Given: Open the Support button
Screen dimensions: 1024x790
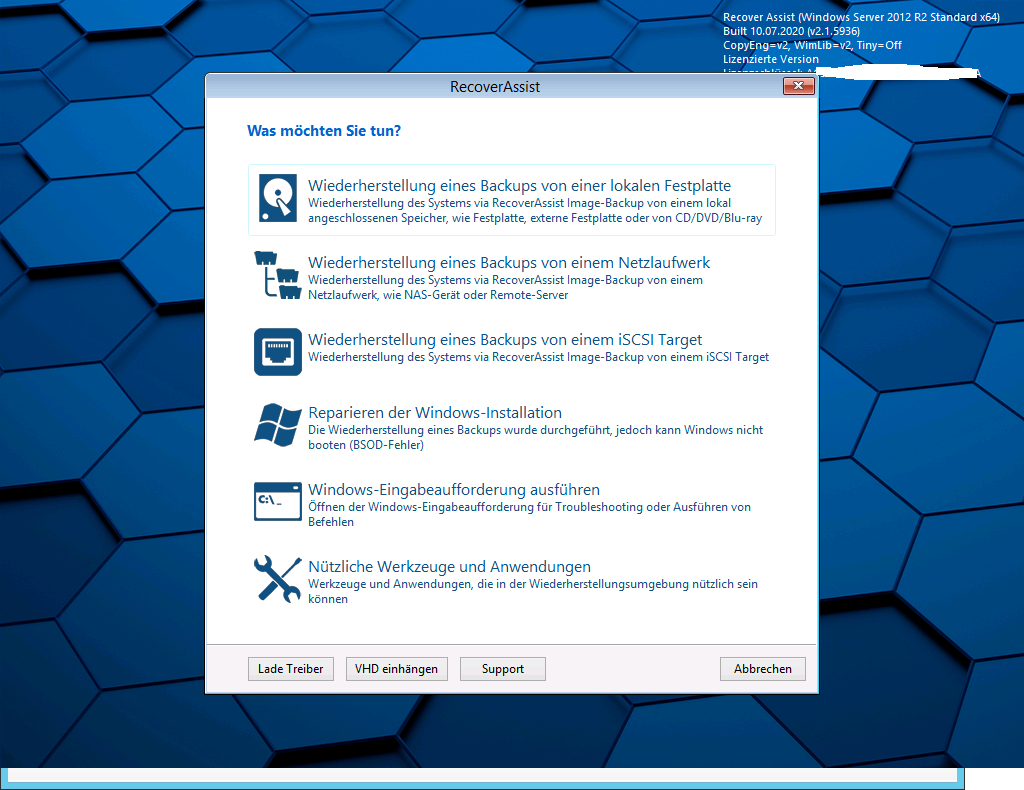Looking at the screenshot, I should pyautogui.click(x=502, y=669).
